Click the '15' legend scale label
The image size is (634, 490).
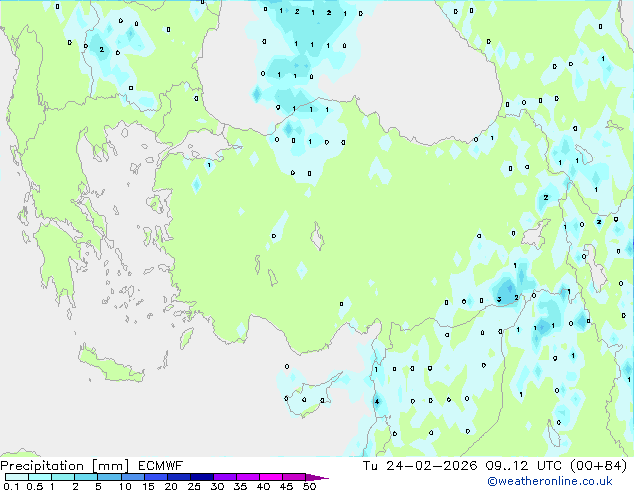pyautogui.click(x=148, y=486)
